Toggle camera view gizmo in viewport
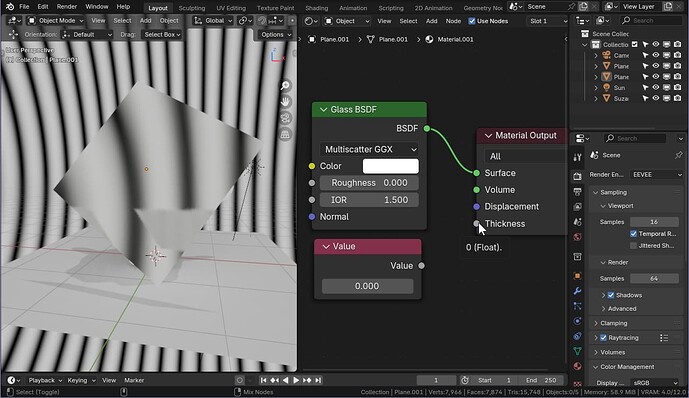 285,118
